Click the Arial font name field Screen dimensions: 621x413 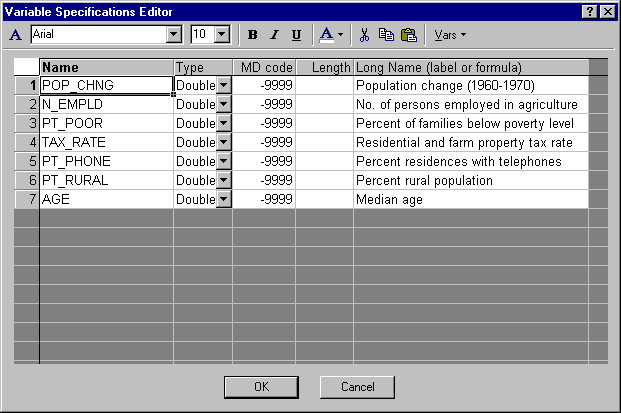(99, 34)
